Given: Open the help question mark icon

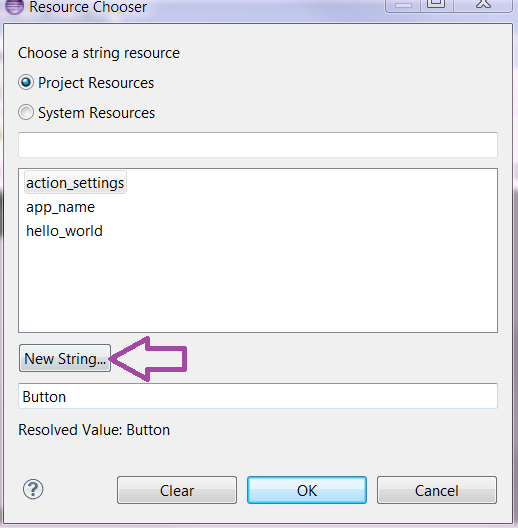Looking at the screenshot, I should click(33, 489).
